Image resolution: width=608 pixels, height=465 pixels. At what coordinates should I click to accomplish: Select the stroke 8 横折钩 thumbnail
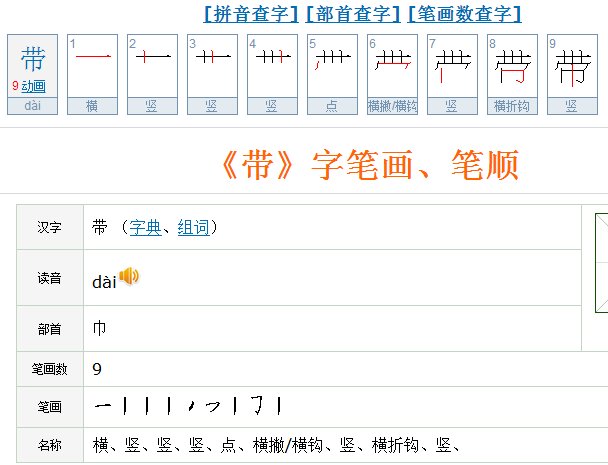pos(512,74)
